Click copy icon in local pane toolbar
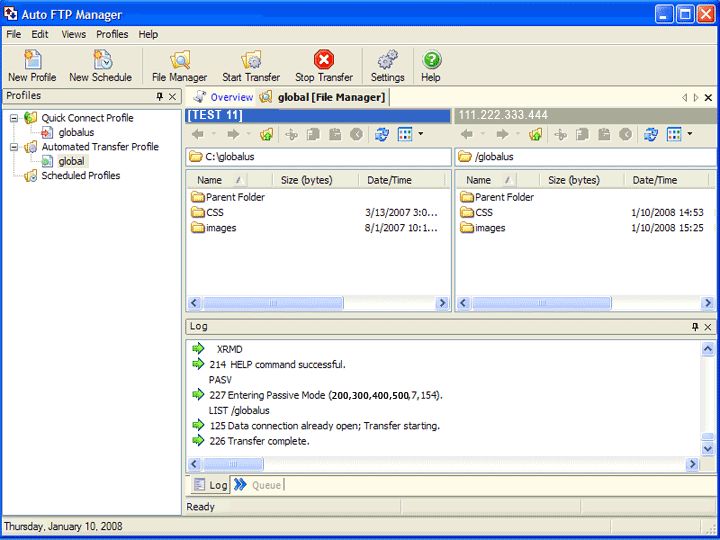 click(x=314, y=134)
